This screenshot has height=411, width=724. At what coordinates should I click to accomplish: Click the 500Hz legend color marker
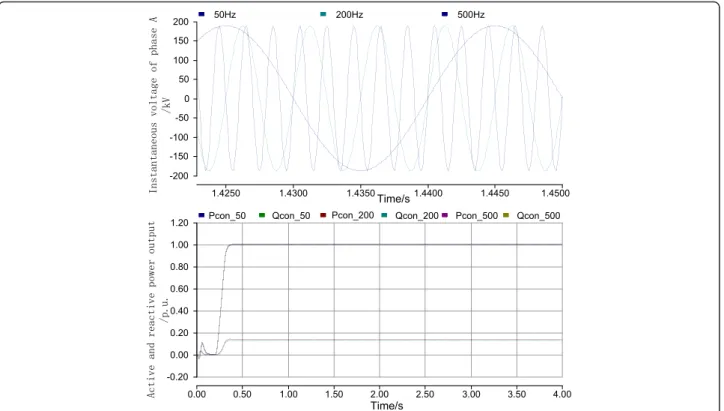pos(445,14)
